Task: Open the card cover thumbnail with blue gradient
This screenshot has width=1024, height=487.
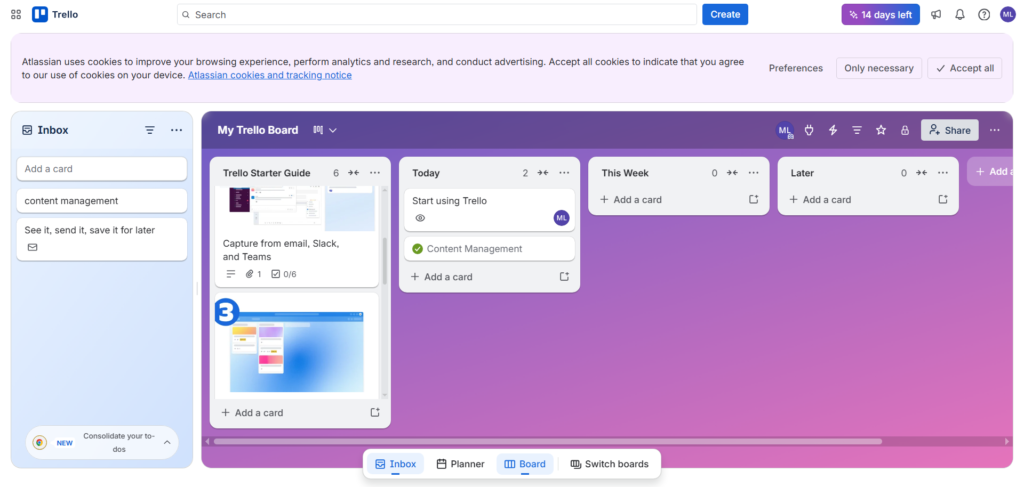Action: [x=298, y=351]
